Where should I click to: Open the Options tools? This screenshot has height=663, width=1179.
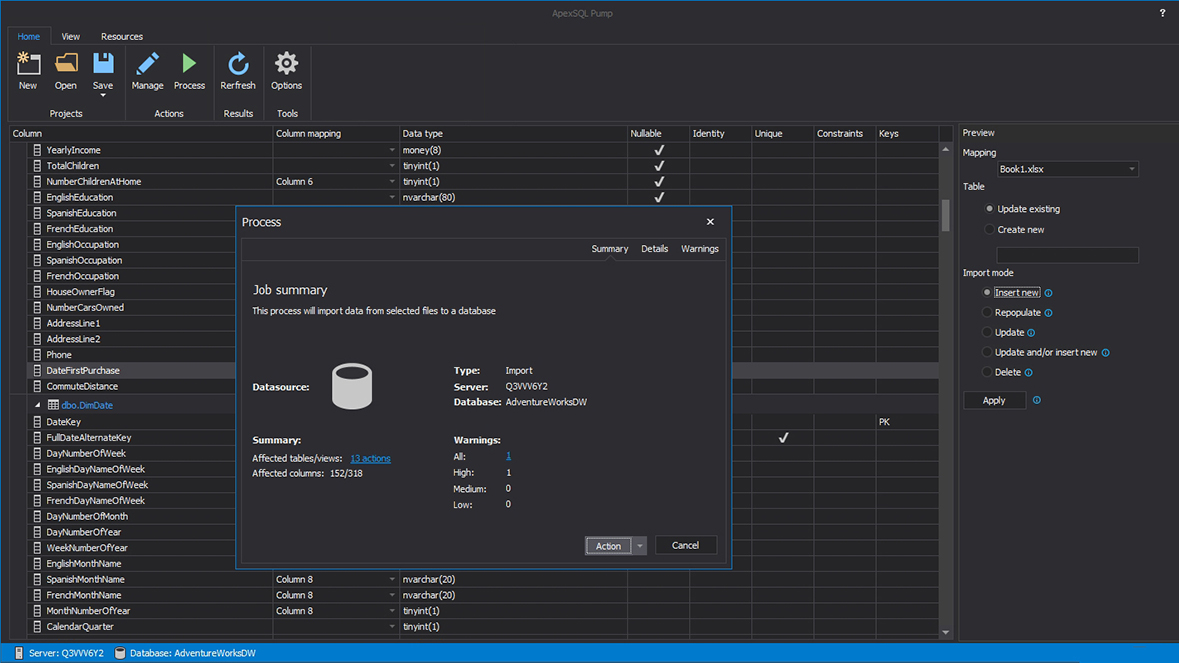286,70
